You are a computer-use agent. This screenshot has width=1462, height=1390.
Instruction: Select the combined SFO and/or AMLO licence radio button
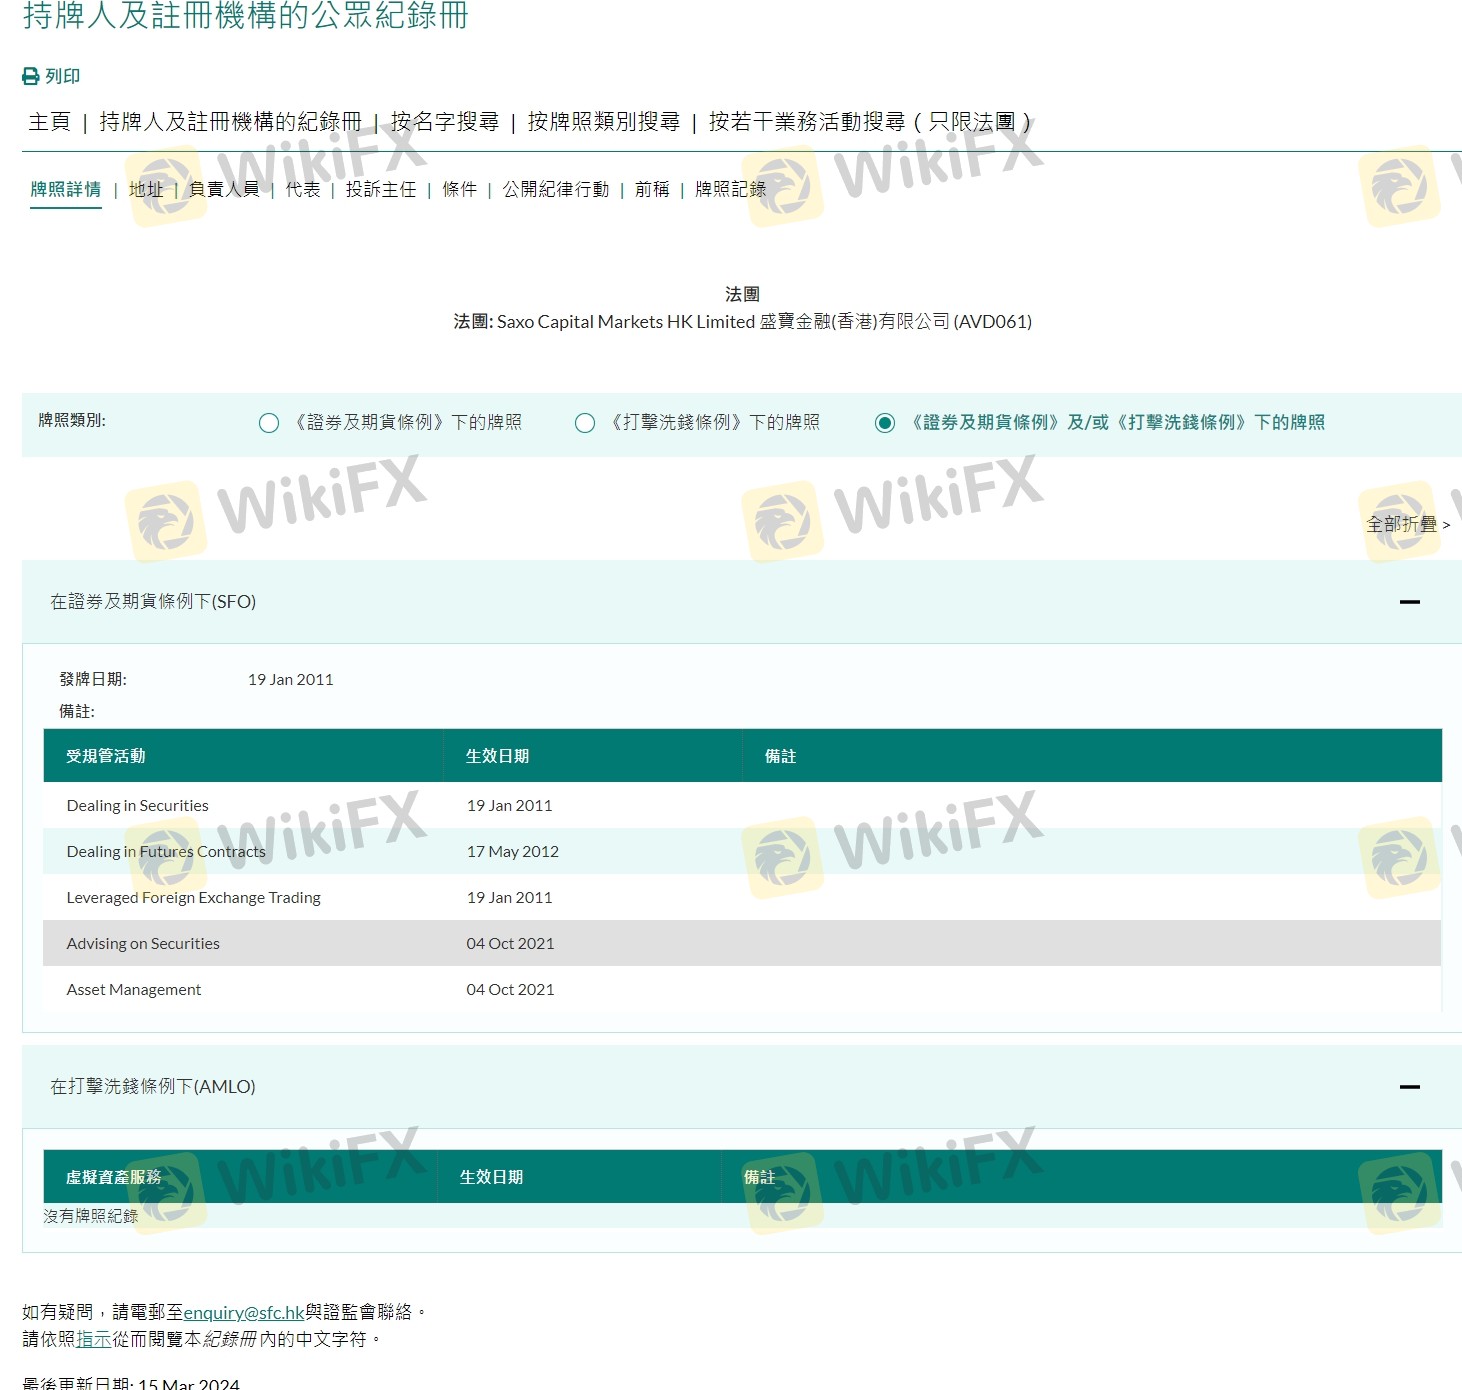[x=885, y=423]
